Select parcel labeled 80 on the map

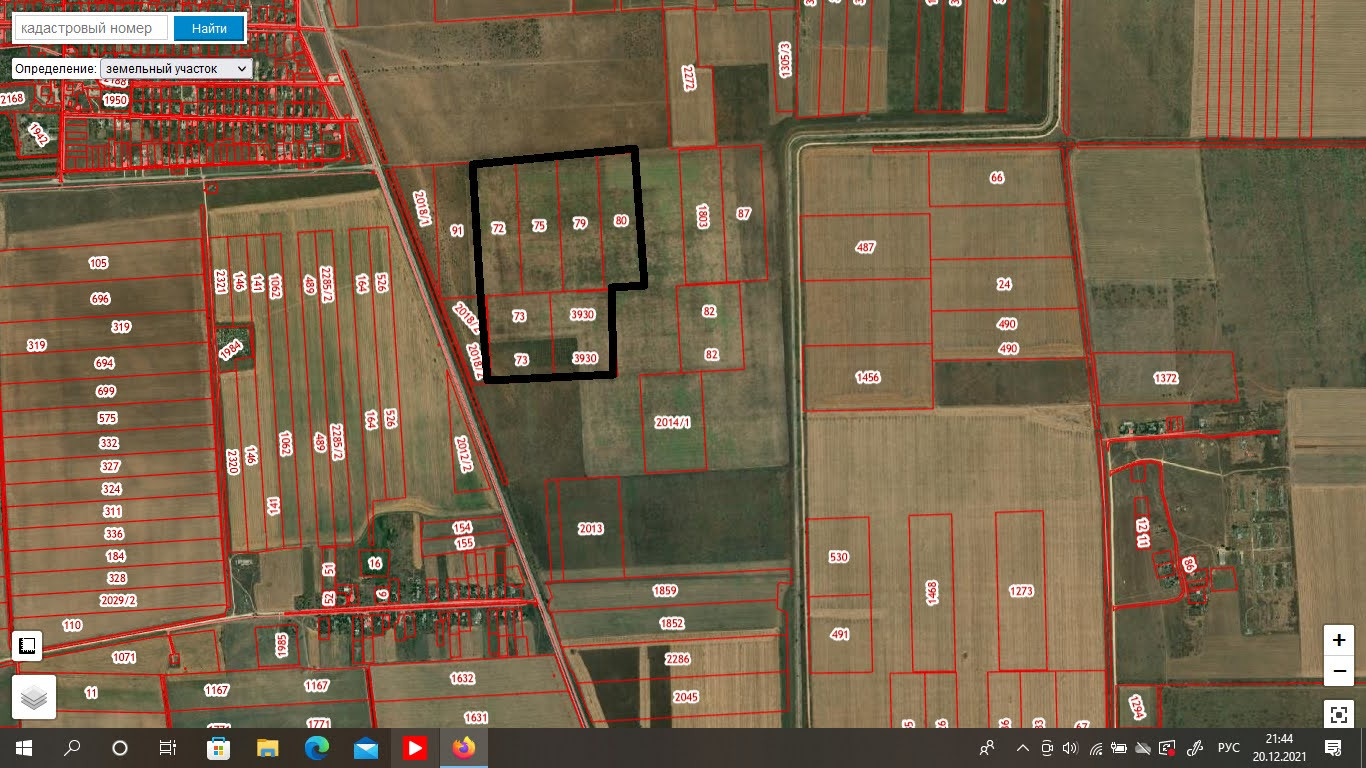[621, 220]
